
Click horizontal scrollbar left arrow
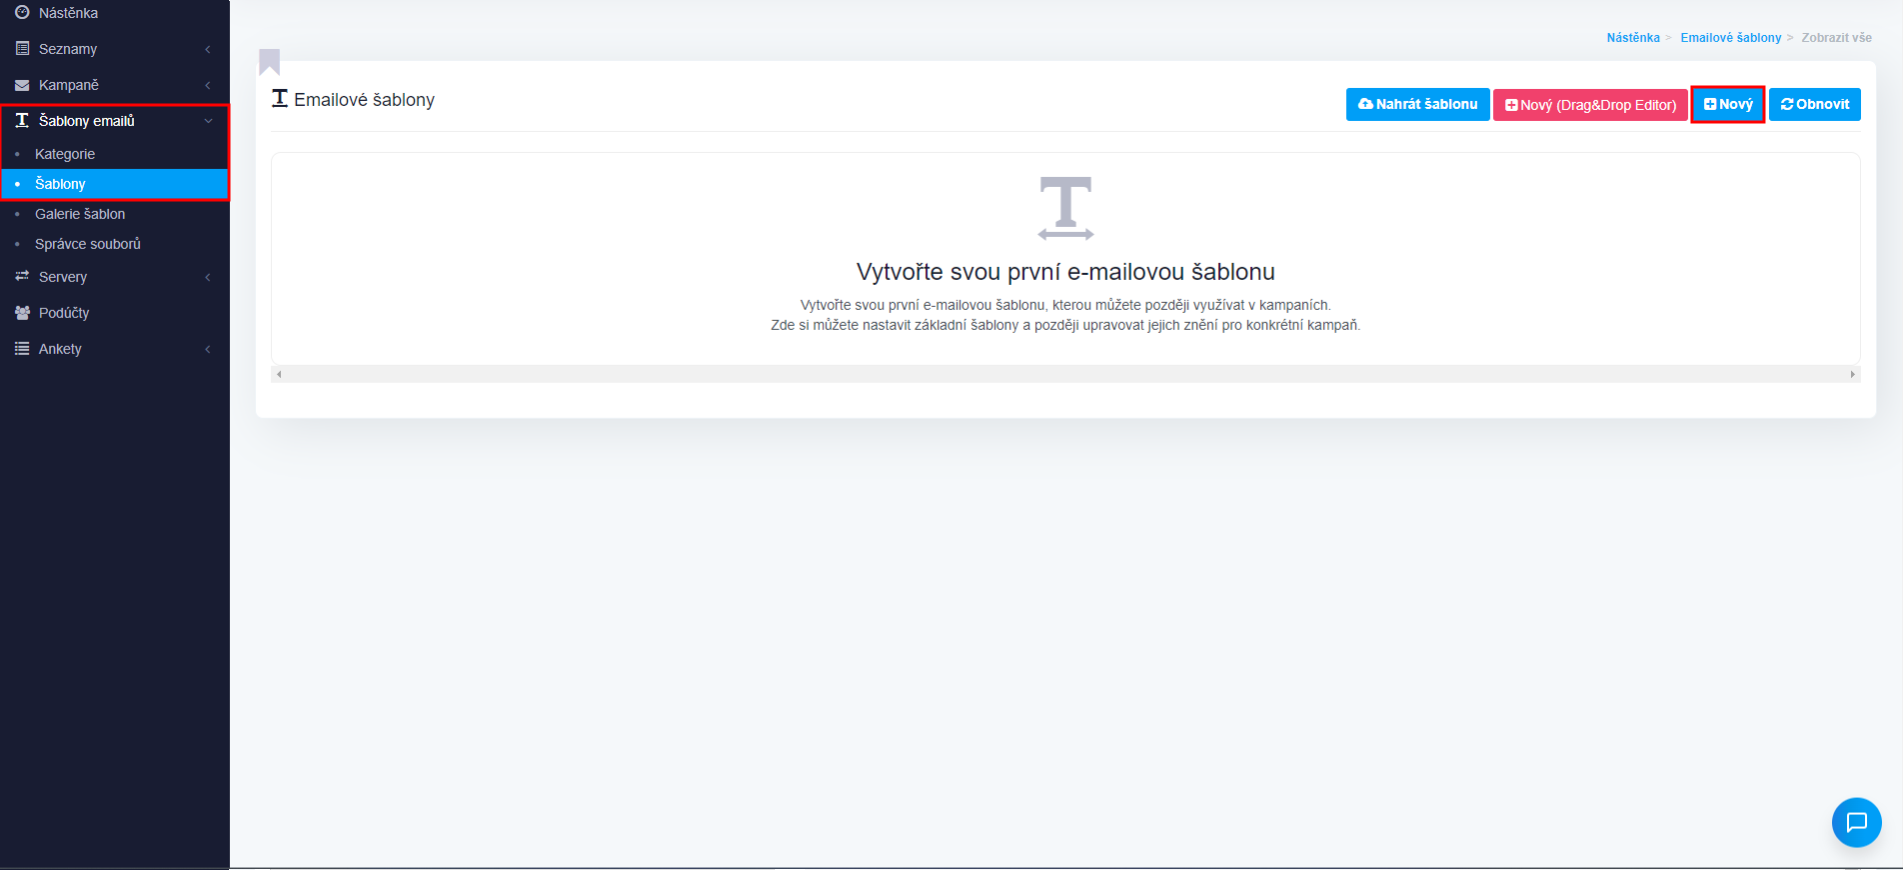pos(279,374)
